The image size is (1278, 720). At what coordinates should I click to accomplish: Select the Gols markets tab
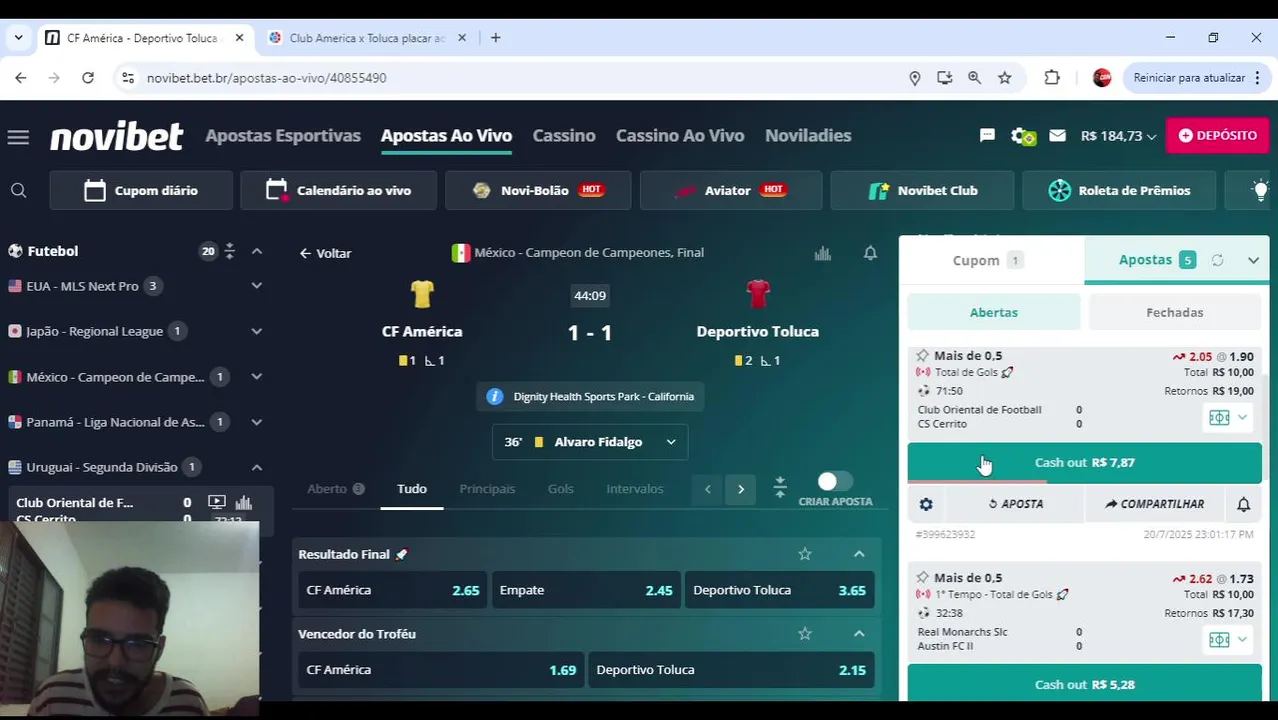click(x=560, y=489)
